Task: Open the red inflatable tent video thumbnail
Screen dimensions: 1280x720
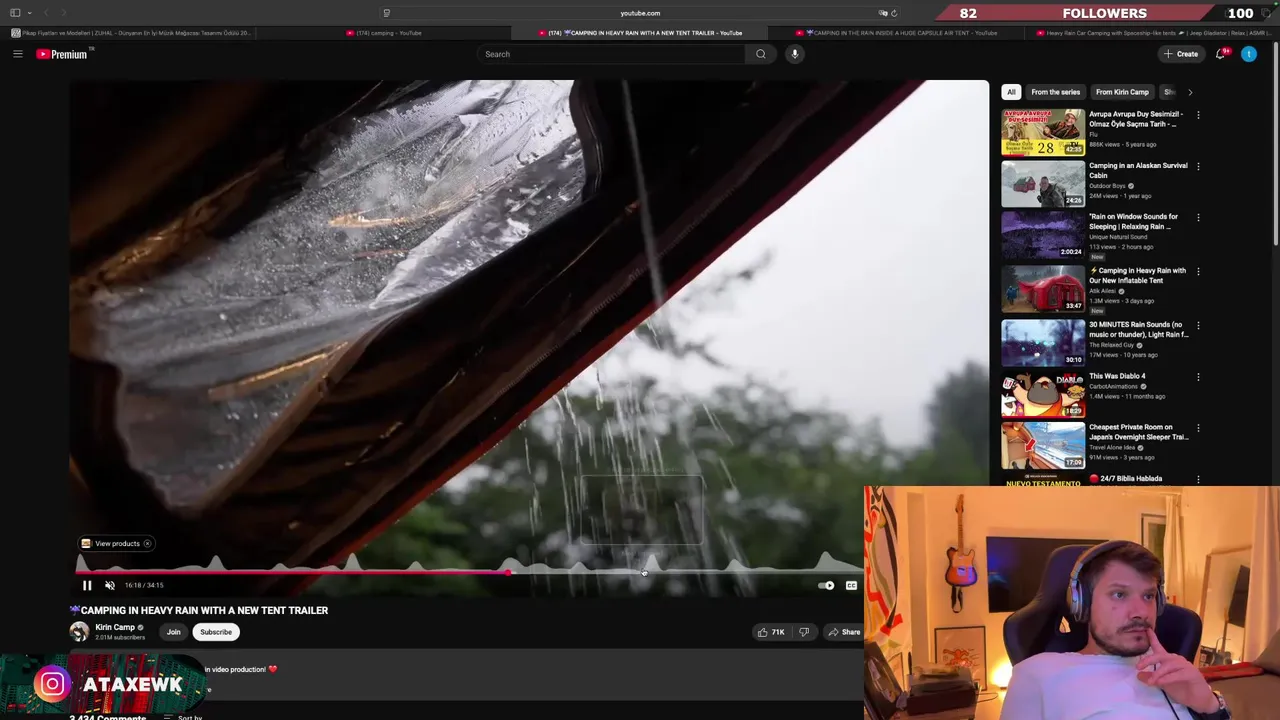Action: 1043,289
